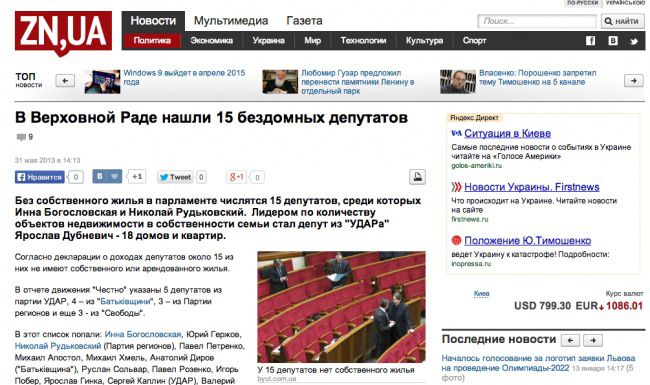Screen dimensions: 650x385
Task: Read Любомир Гузар Lenin monuments story
Action: (357, 82)
